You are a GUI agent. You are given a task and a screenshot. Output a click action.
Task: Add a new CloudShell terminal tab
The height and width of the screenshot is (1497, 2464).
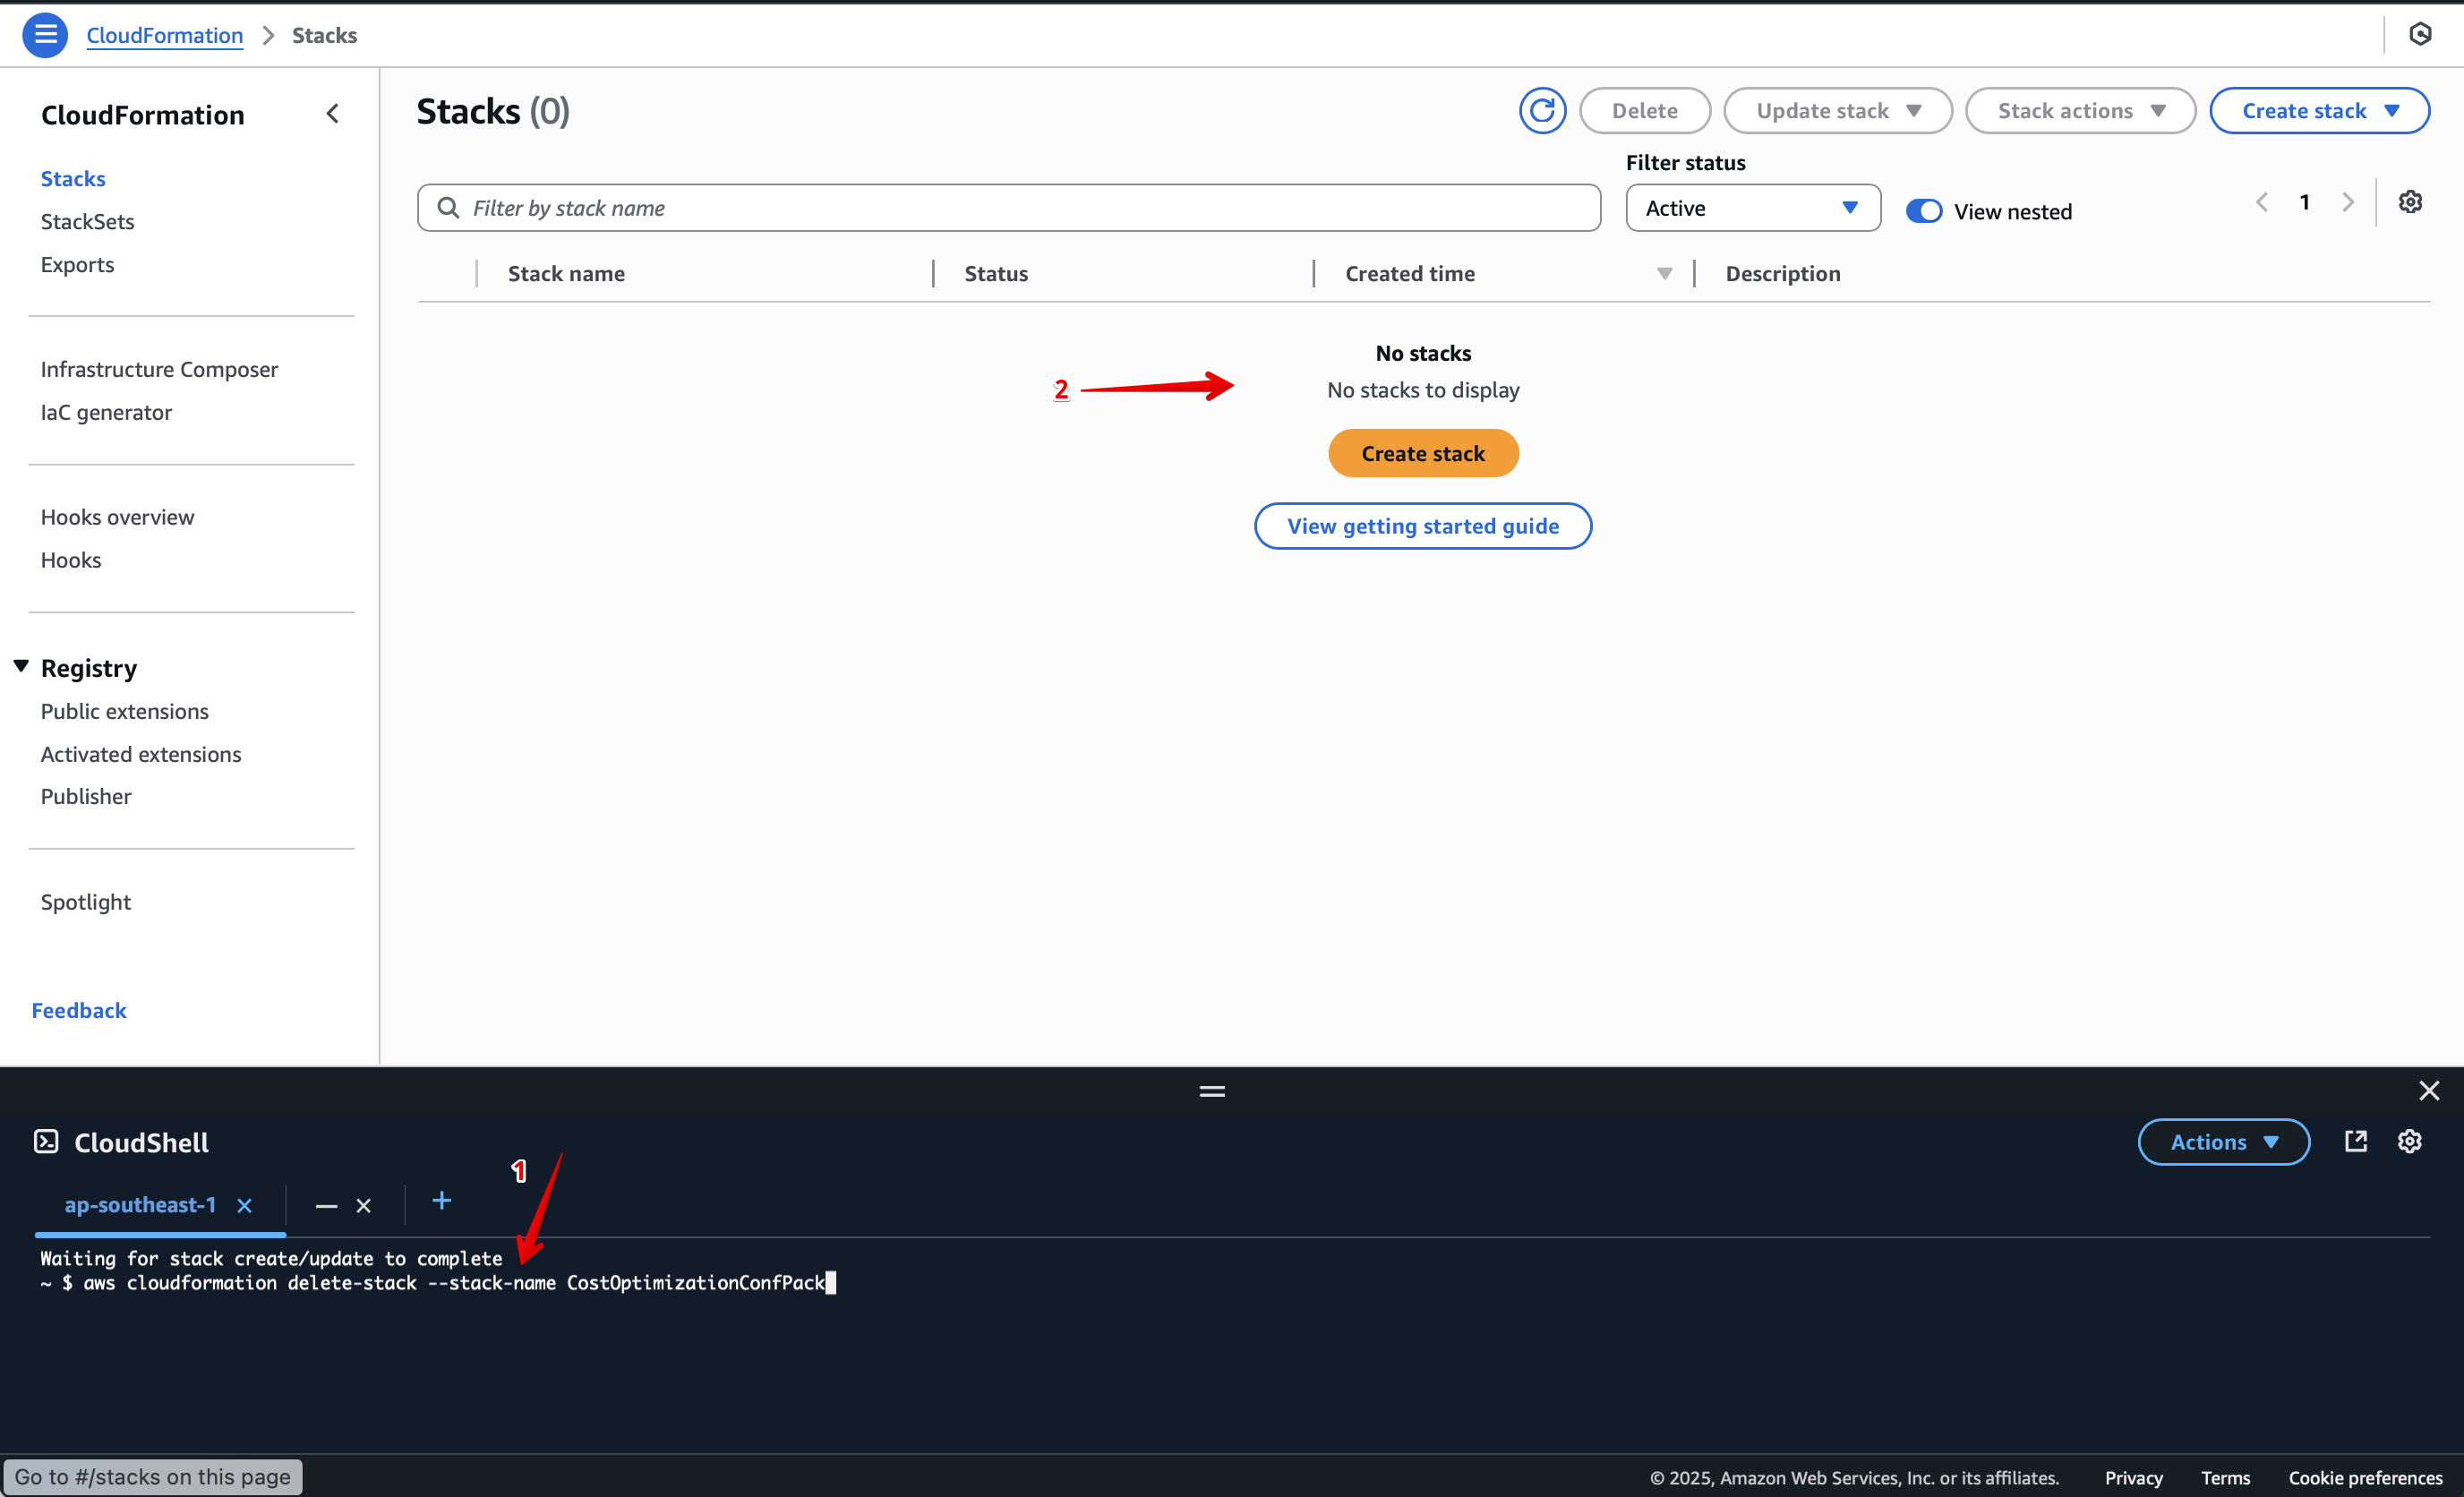click(441, 1202)
